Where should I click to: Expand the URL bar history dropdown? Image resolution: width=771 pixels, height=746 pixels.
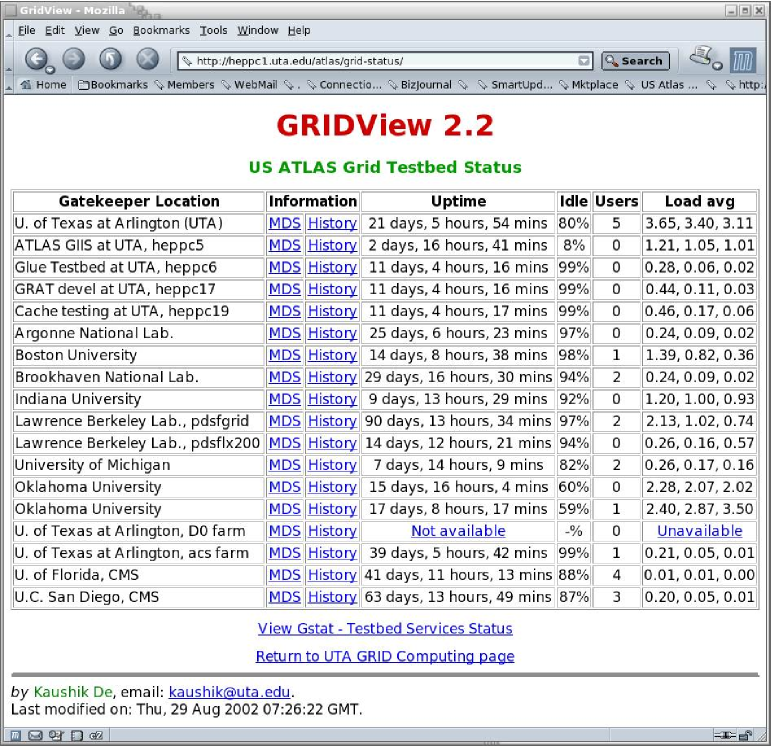point(584,61)
